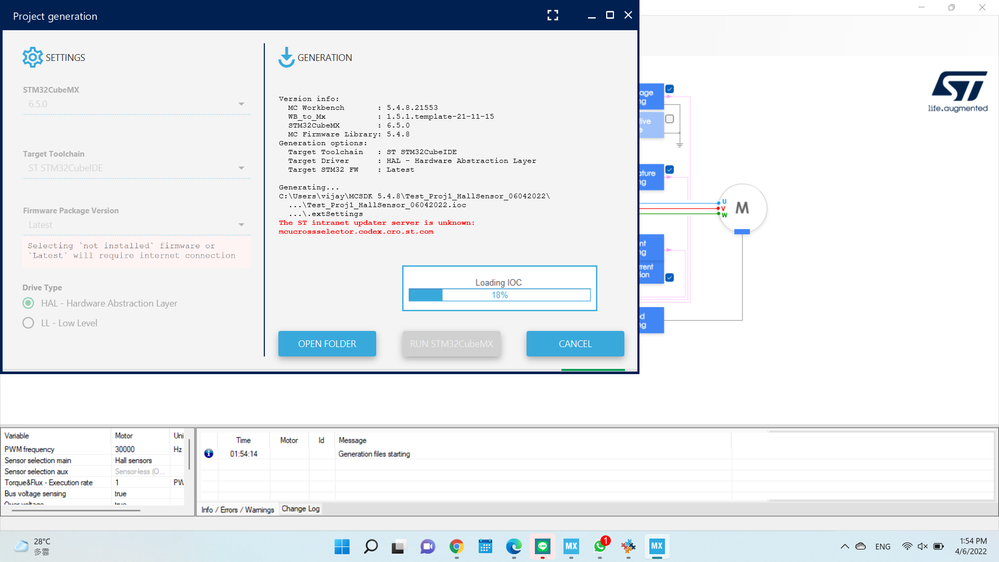999x562 pixels.
Task: Toggle the checkbox beside the '...ture' block
Action: click(670, 169)
